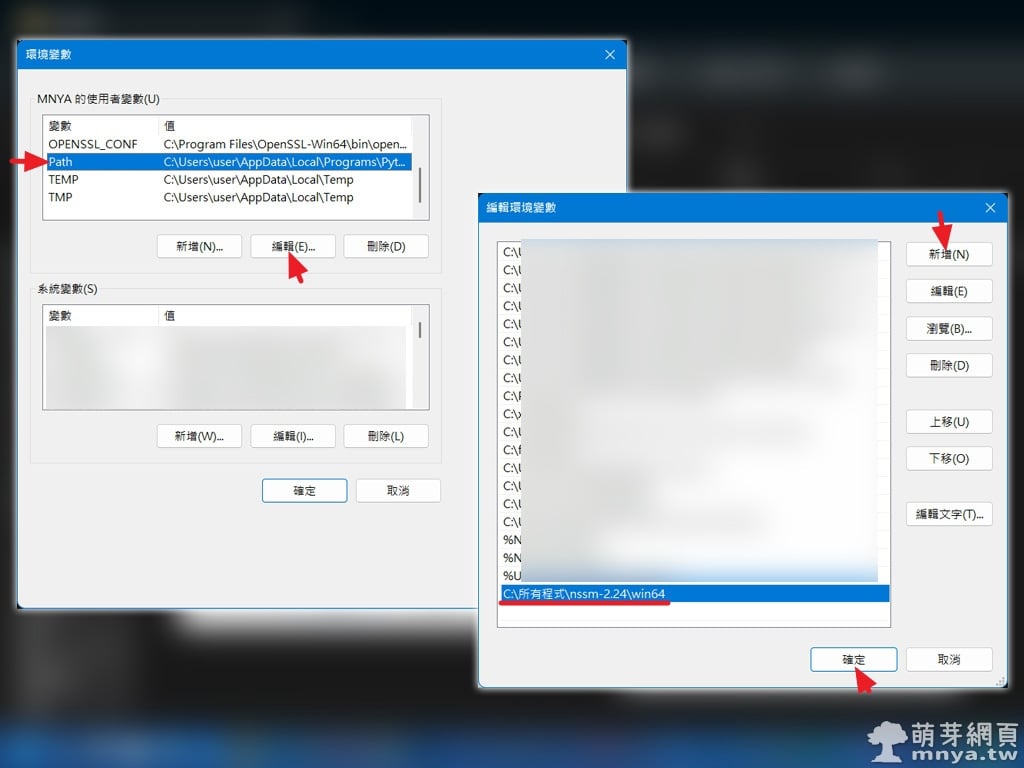
Task: Move entry down with 下移(O)
Action: pyautogui.click(x=949, y=458)
